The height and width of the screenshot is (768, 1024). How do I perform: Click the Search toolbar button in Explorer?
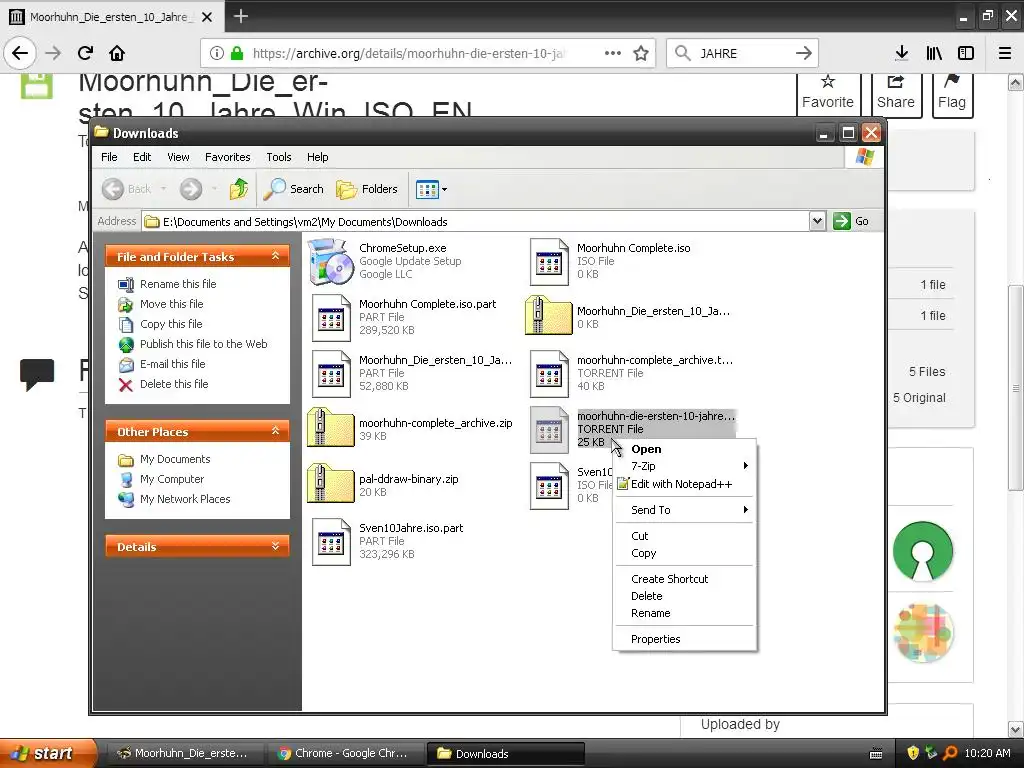[x=294, y=189]
